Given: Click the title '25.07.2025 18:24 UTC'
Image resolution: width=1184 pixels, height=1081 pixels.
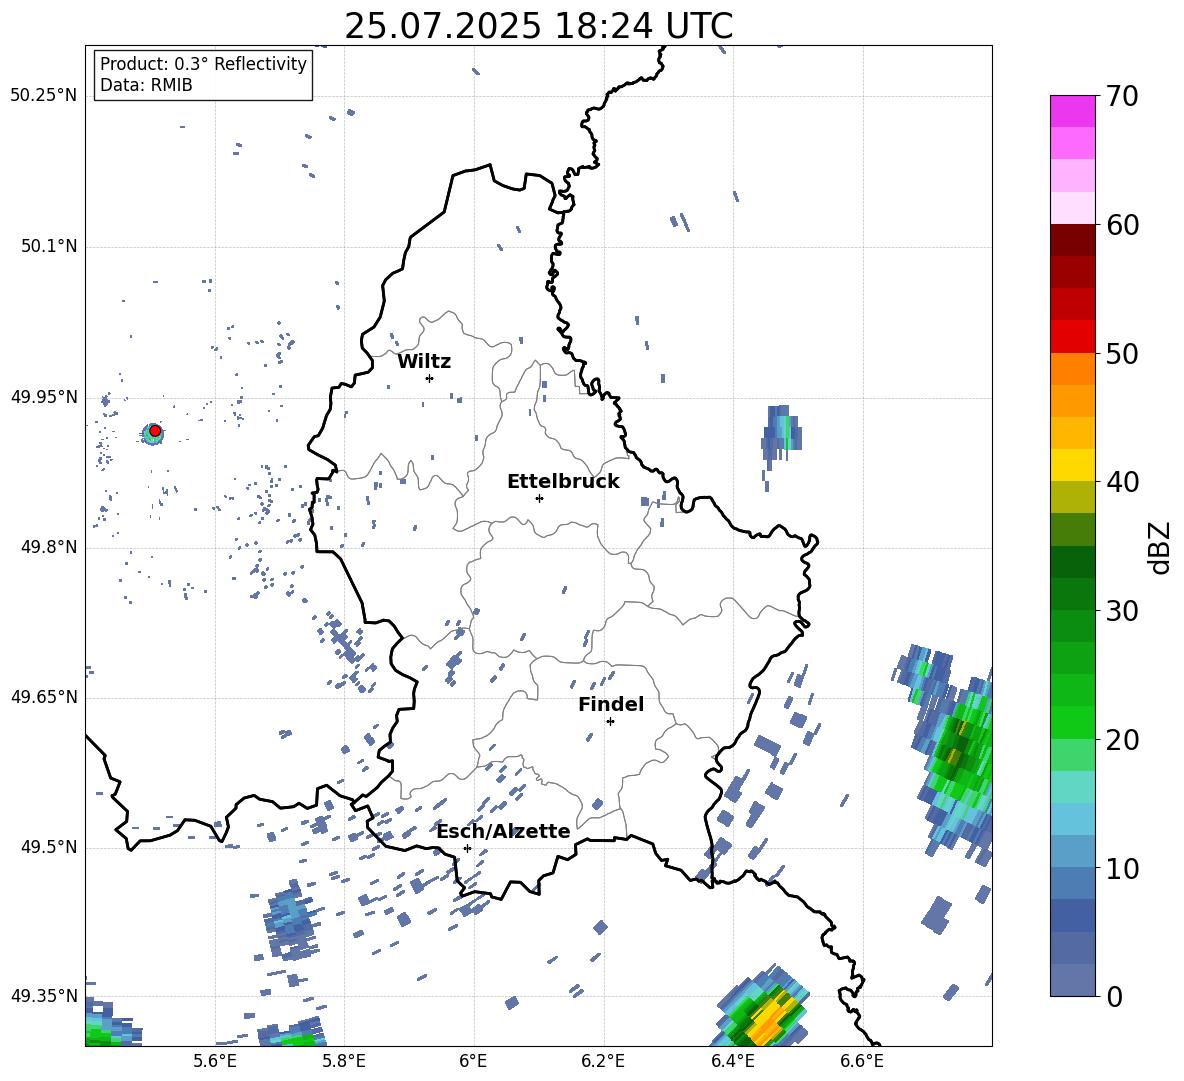Looking at the screenshot, I should 538,26.
